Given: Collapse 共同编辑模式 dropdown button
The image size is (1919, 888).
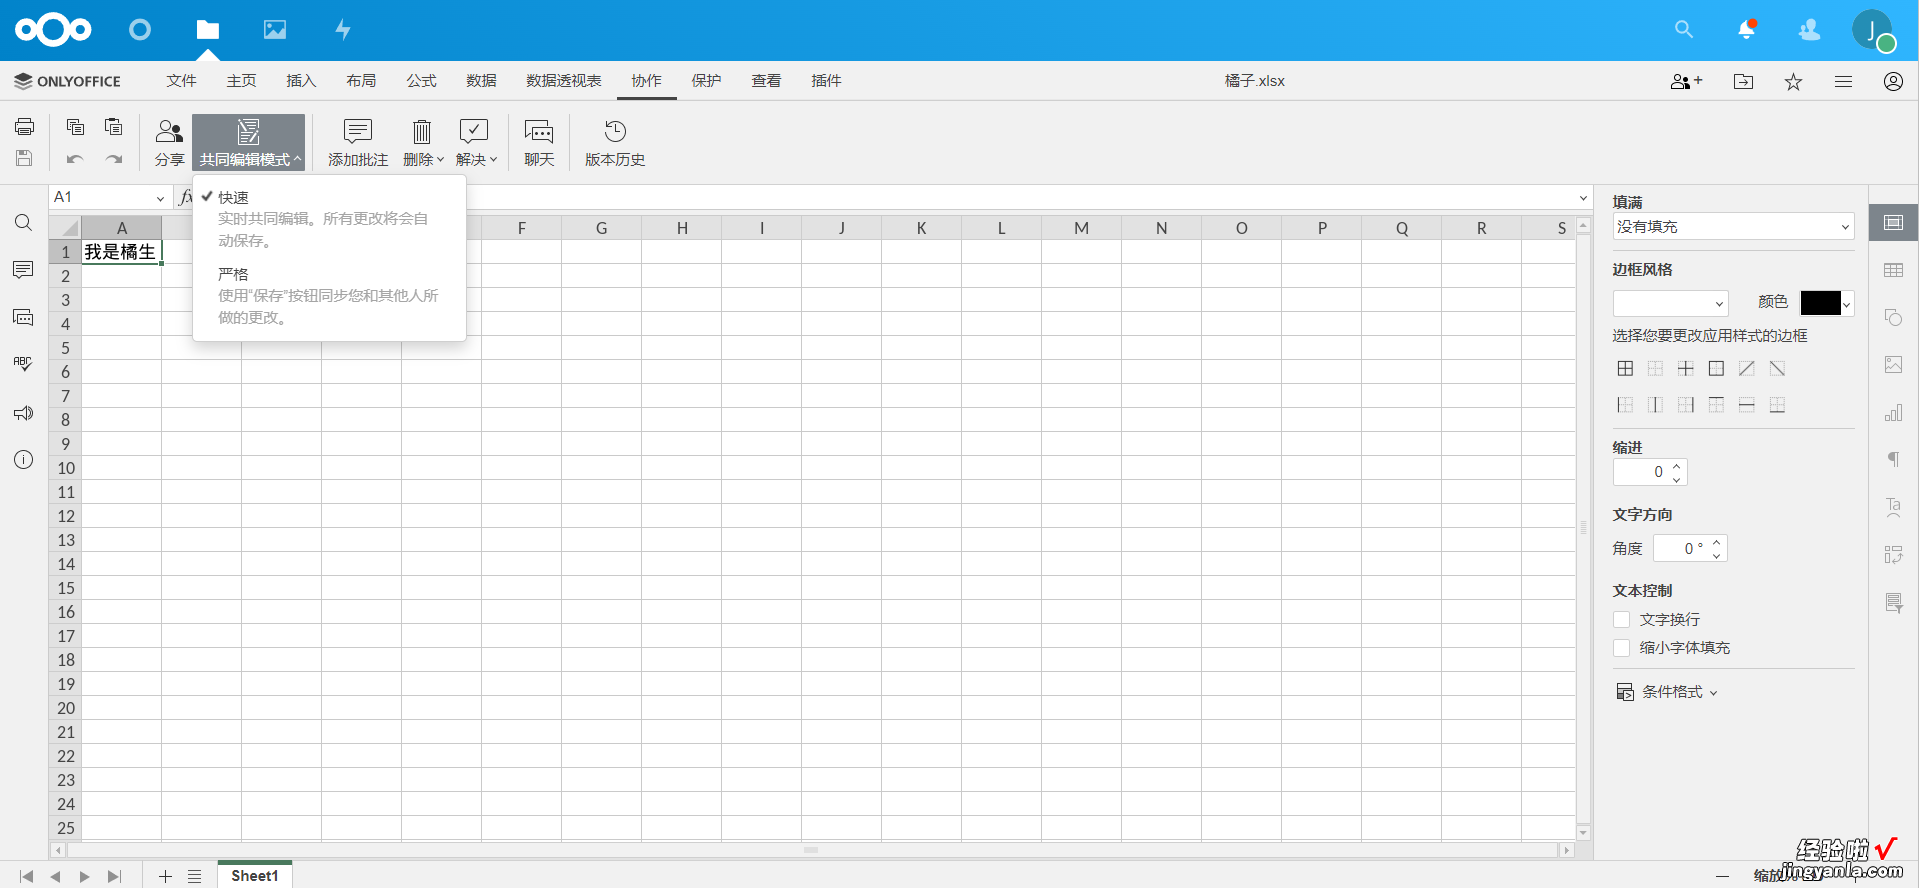Looking at the screenshot, I should click(x=249, y=142).
